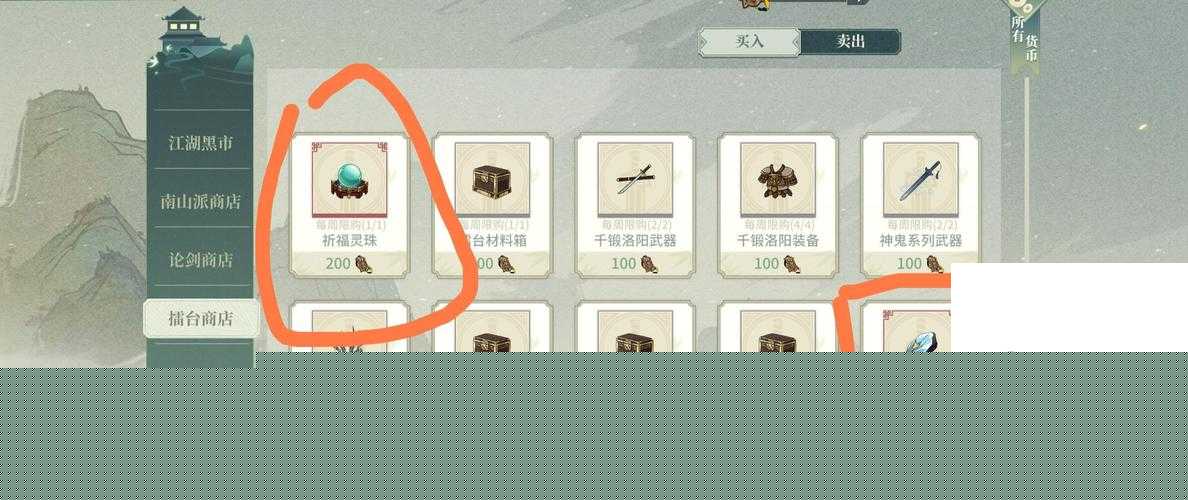Select the 千锻洛阳武器 swords icon

pyautogui.click(x=635, y=180)
